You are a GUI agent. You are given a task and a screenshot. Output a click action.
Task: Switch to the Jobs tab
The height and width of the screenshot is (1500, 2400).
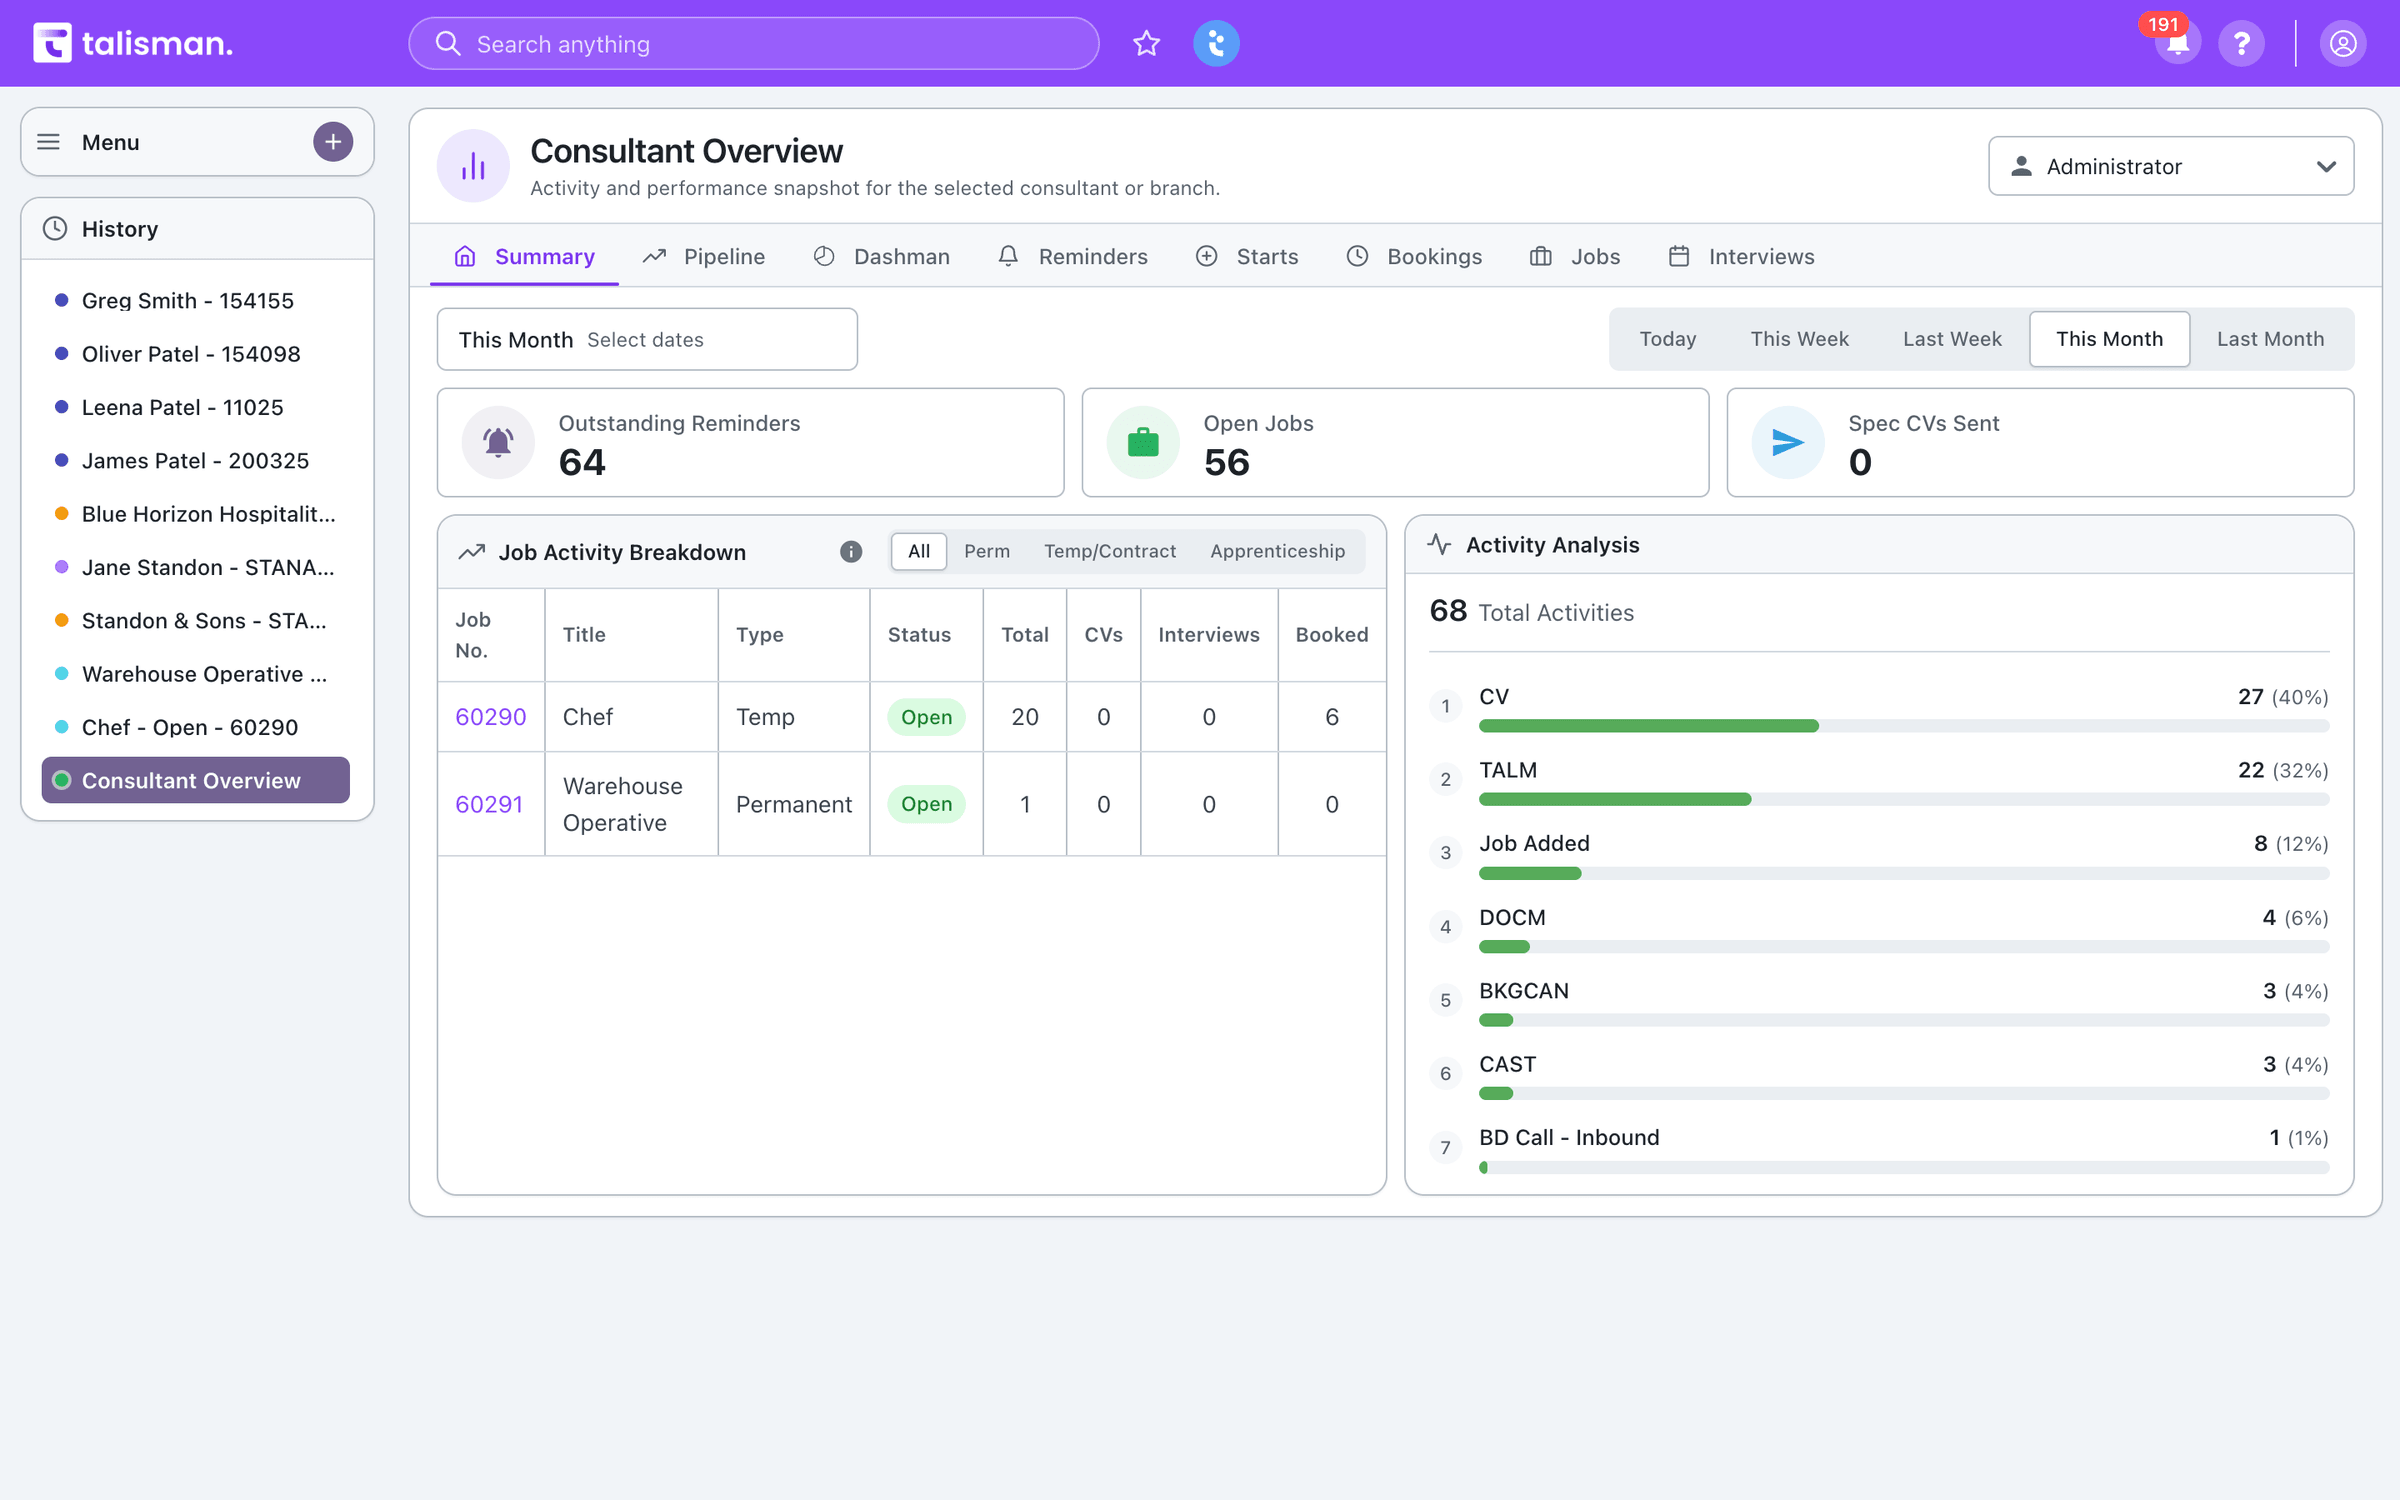click(1574, 257)
